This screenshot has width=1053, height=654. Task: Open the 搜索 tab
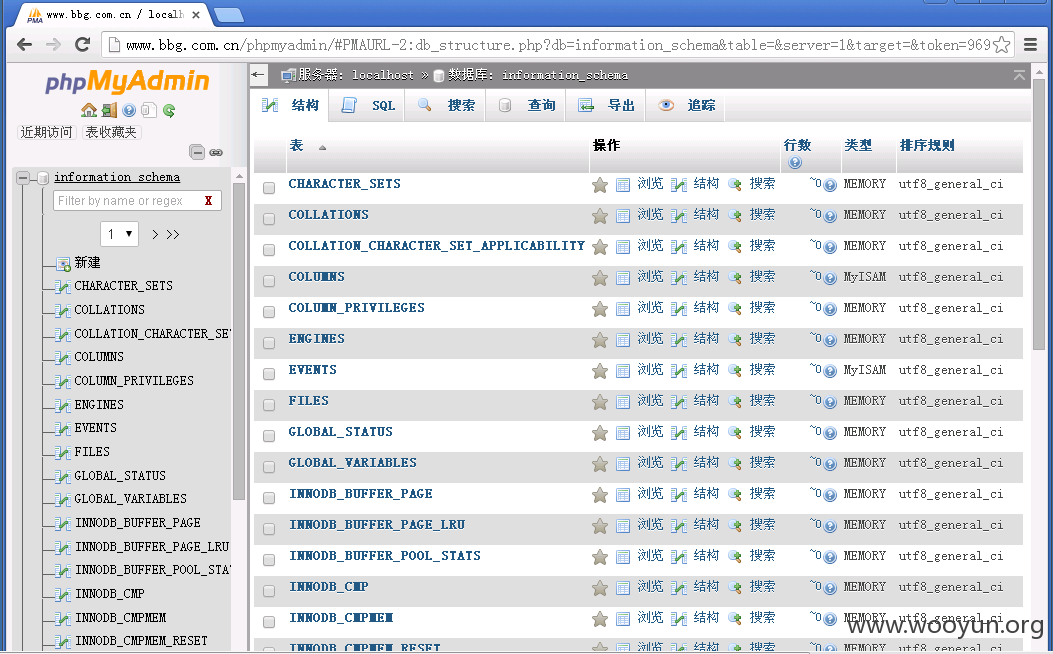[x=445, y=105]
